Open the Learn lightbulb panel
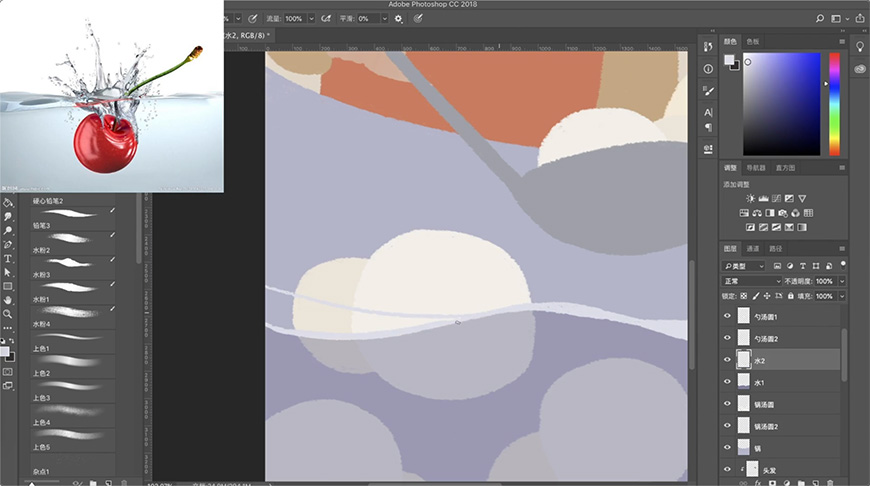This screenshot has width=870, height=486. click(860, 47)
